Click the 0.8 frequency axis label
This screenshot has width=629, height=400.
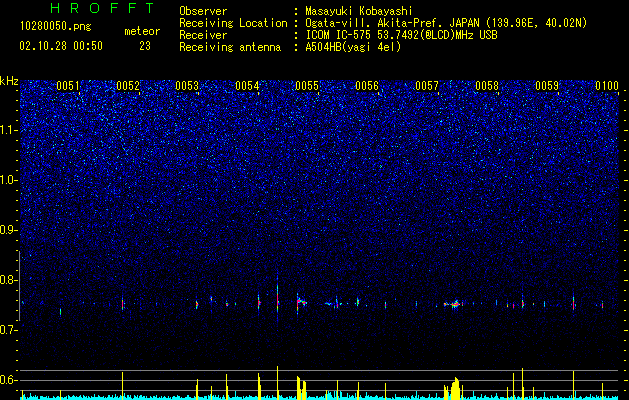point(8,280)
